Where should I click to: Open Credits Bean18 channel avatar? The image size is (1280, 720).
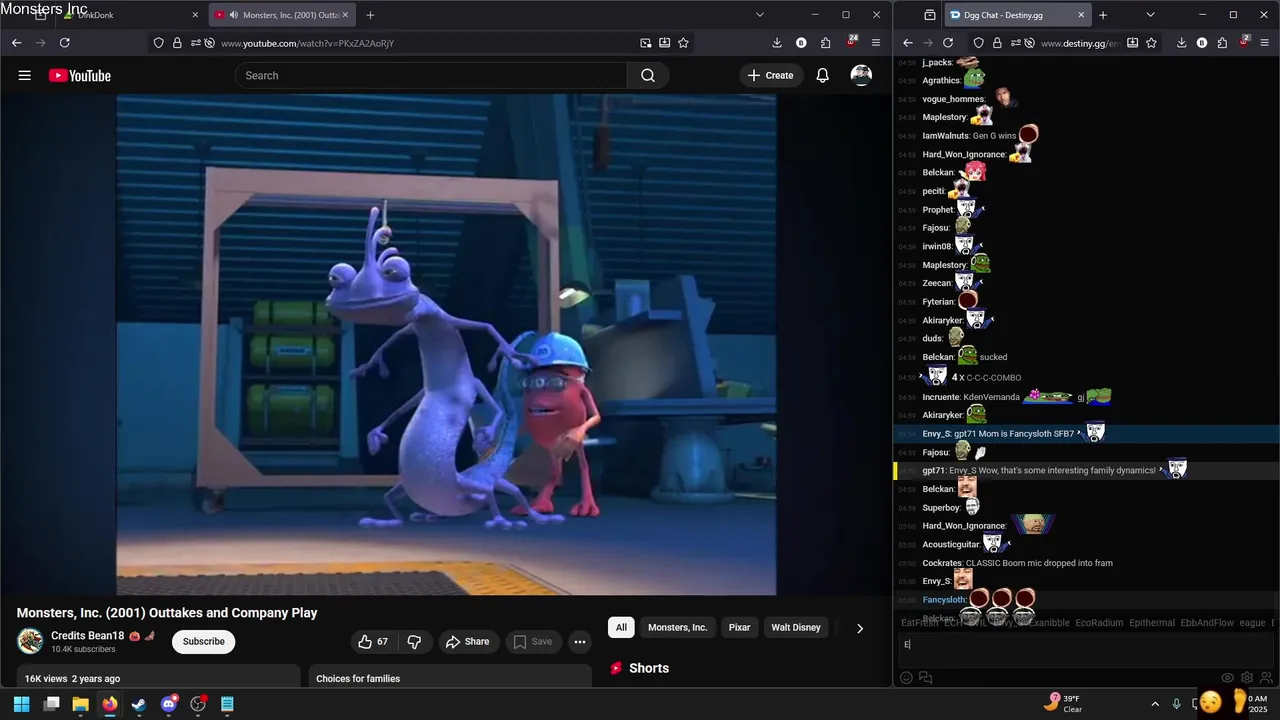point(31,641)
